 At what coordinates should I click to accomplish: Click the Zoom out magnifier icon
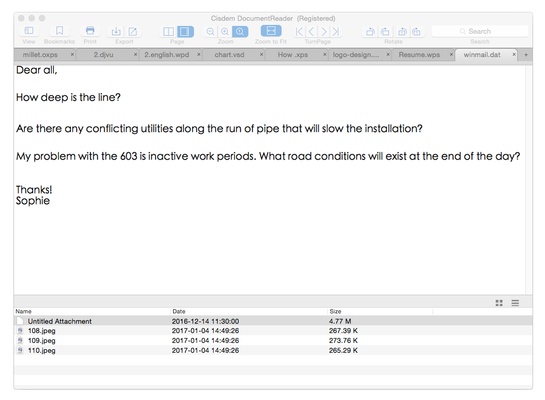pyautogui.click(x=210, y=32)
